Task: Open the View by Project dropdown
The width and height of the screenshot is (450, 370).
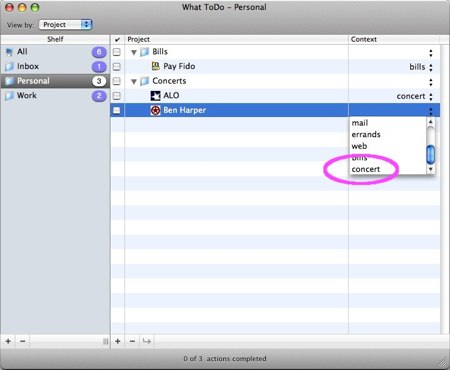Action: (x=66, y=25)
